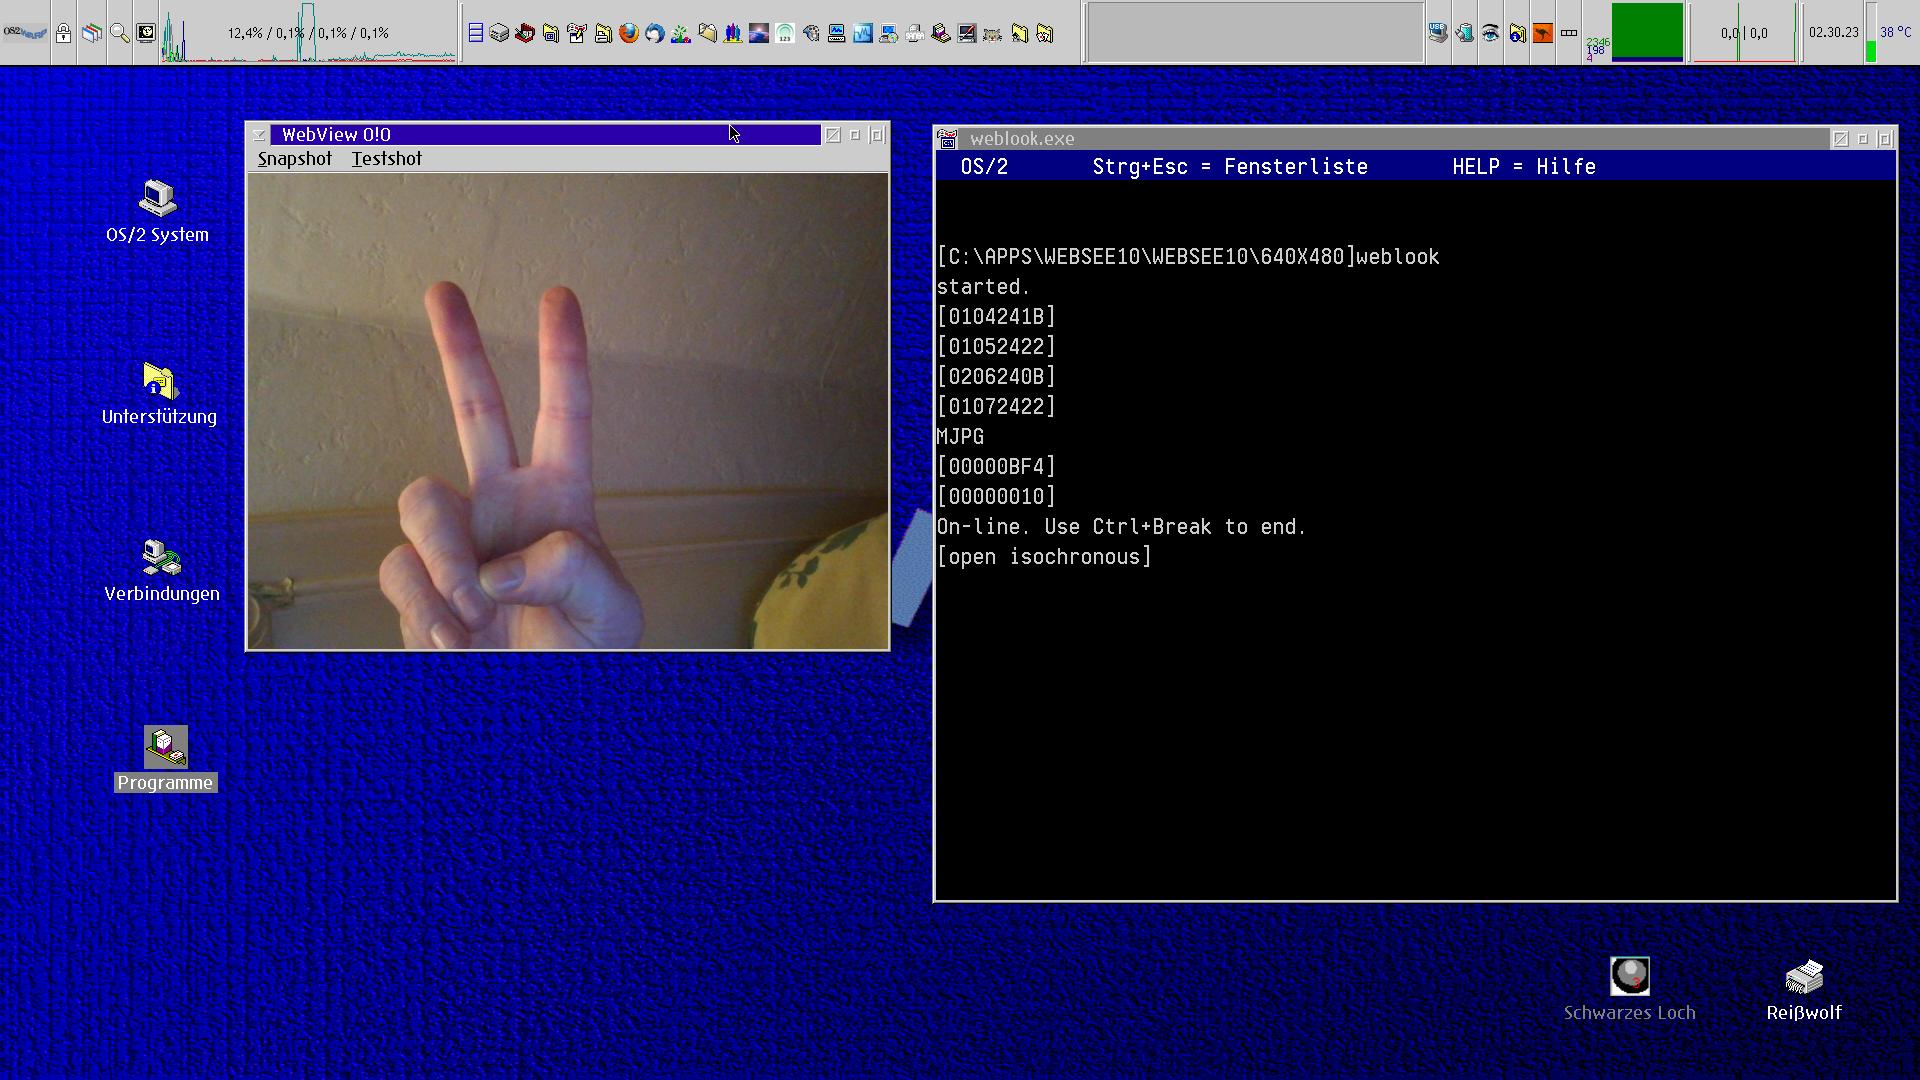Click the OS2 Warp center button
This screenshot has width=1920, height=1080.
(x=25, y=33)
